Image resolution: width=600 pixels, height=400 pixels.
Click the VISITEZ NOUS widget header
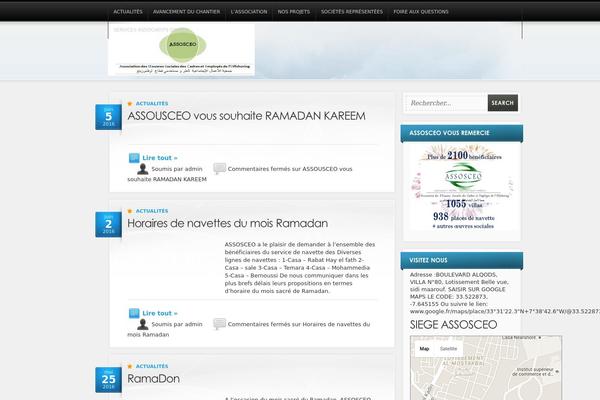point(462,260)
